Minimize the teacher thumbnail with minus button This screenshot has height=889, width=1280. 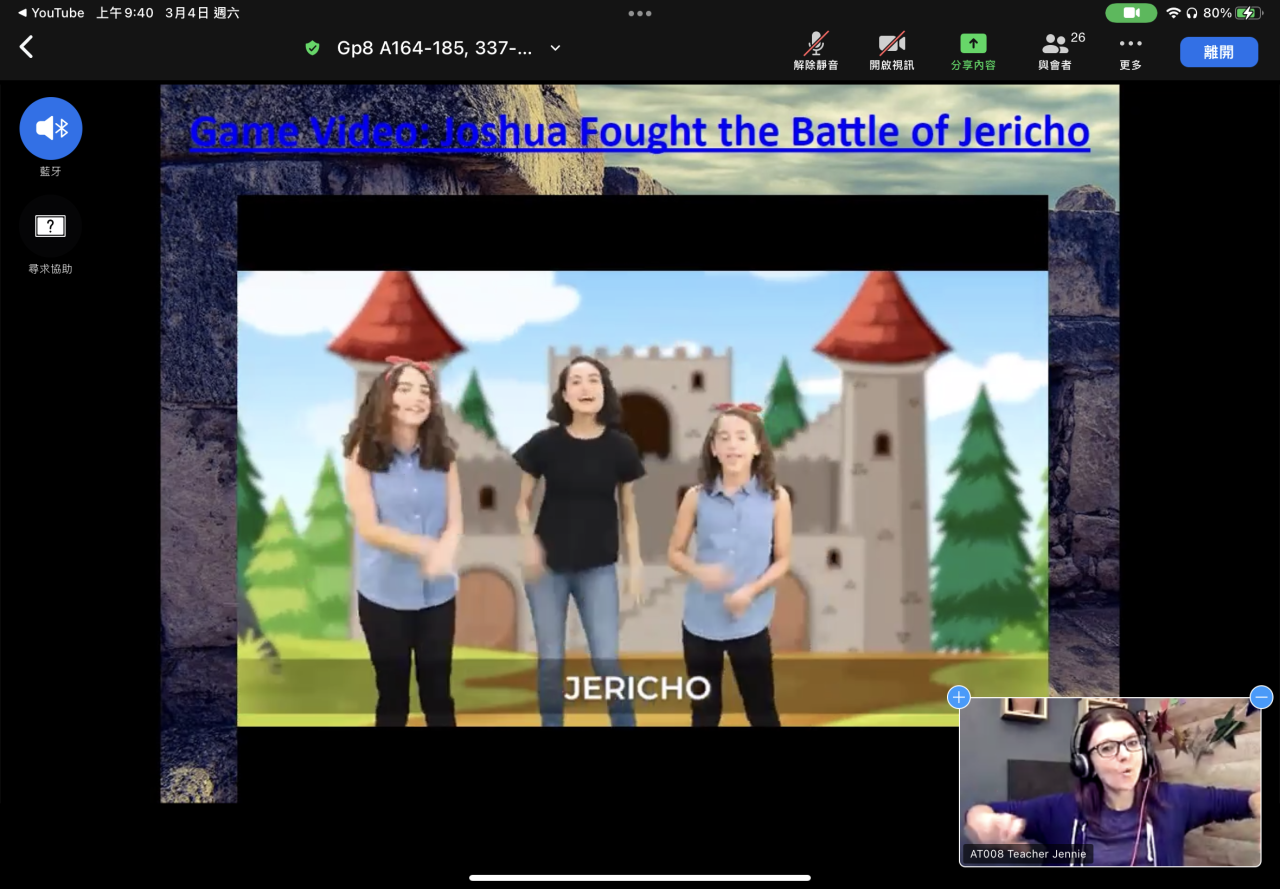point(1262,697)
